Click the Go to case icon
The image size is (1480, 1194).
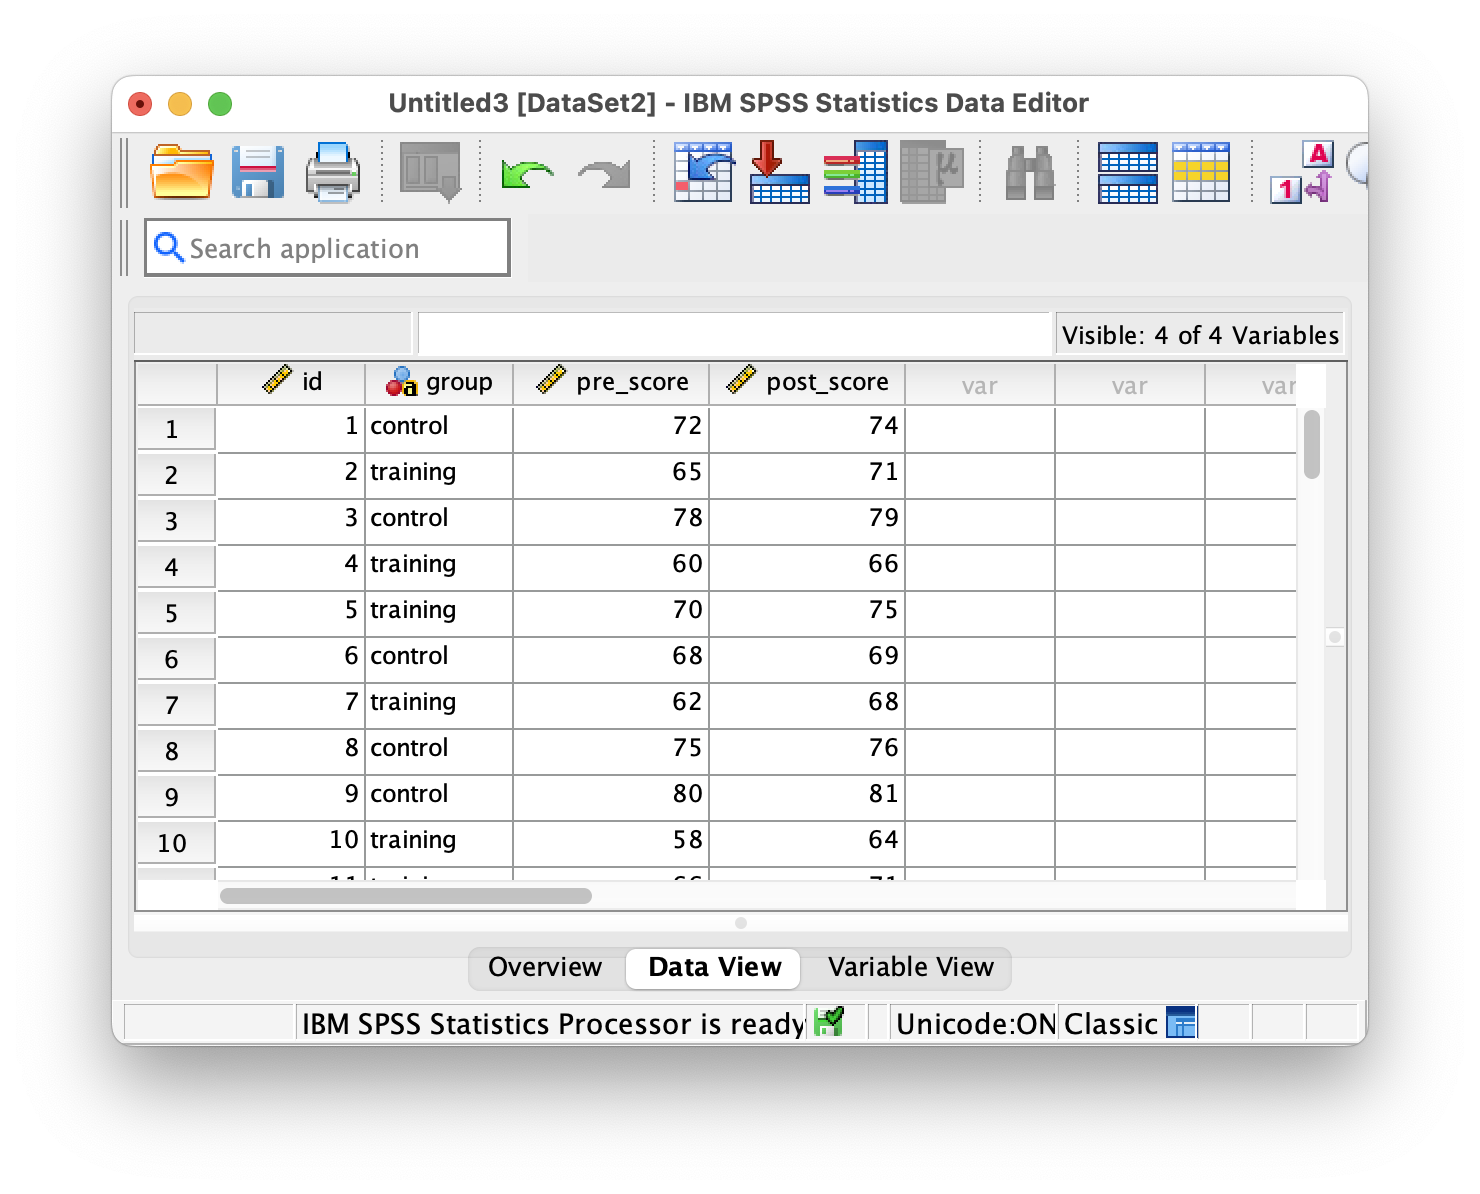pyautogui.click(x=703, y=172)
